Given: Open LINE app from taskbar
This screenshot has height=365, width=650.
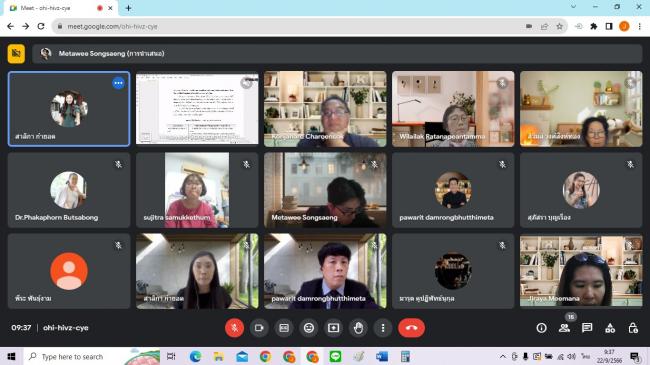Looking at the screenshot, I should 335,356.
